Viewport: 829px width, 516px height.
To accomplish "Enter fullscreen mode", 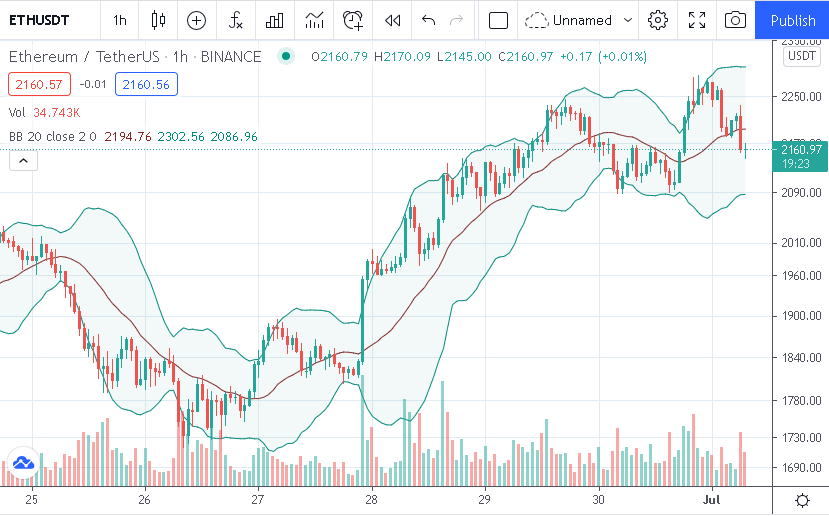I will click(x=697, y=20).
